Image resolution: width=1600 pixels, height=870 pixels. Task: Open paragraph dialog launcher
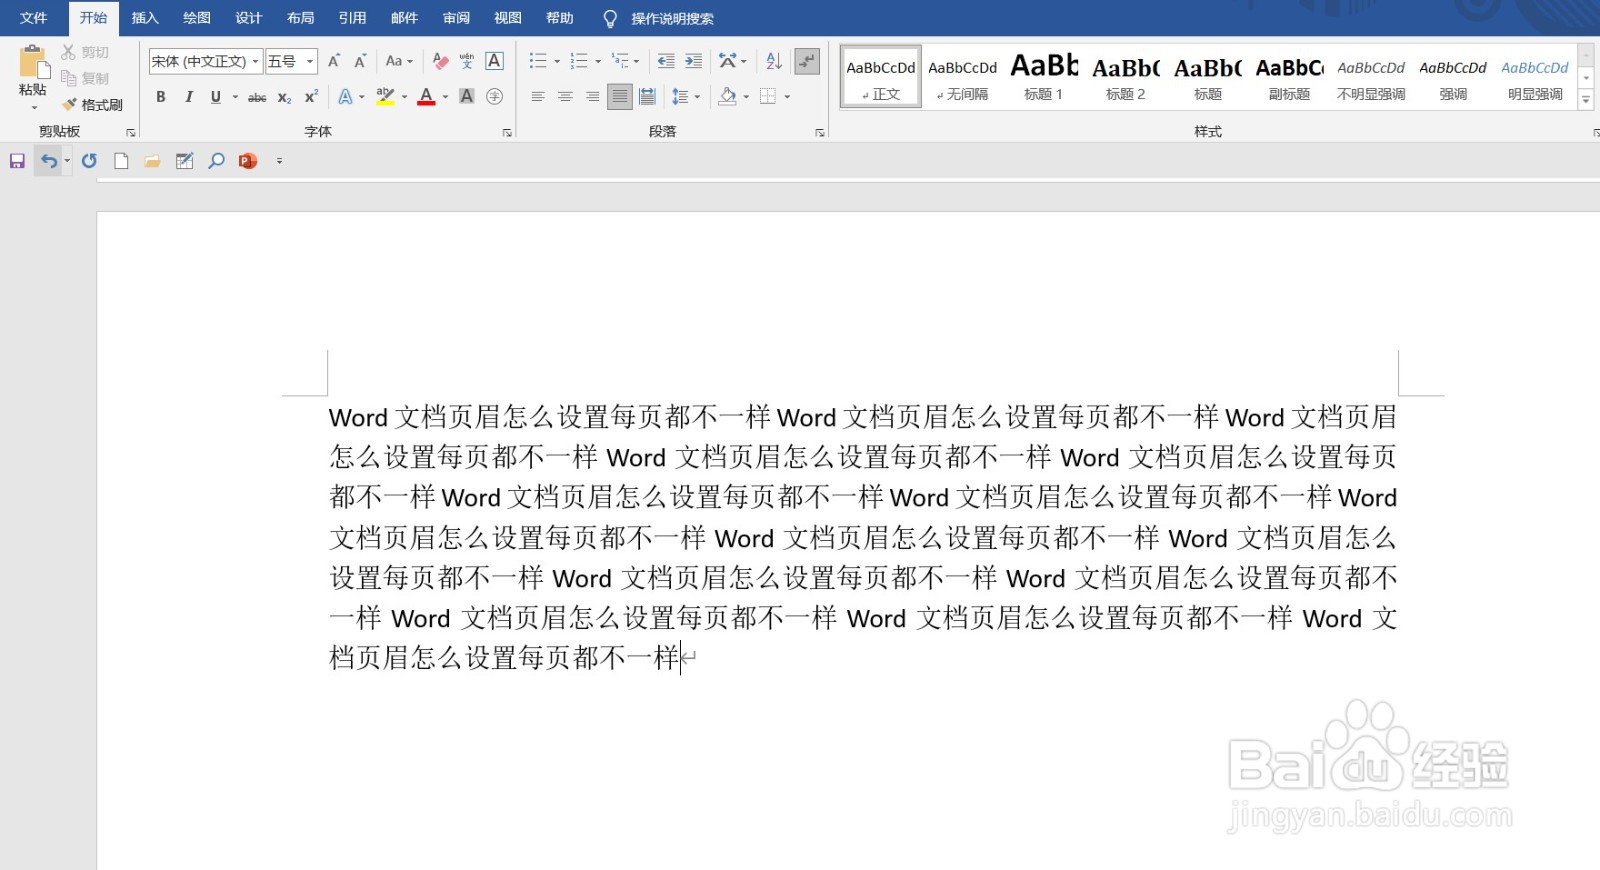click(x=820, y=132)
